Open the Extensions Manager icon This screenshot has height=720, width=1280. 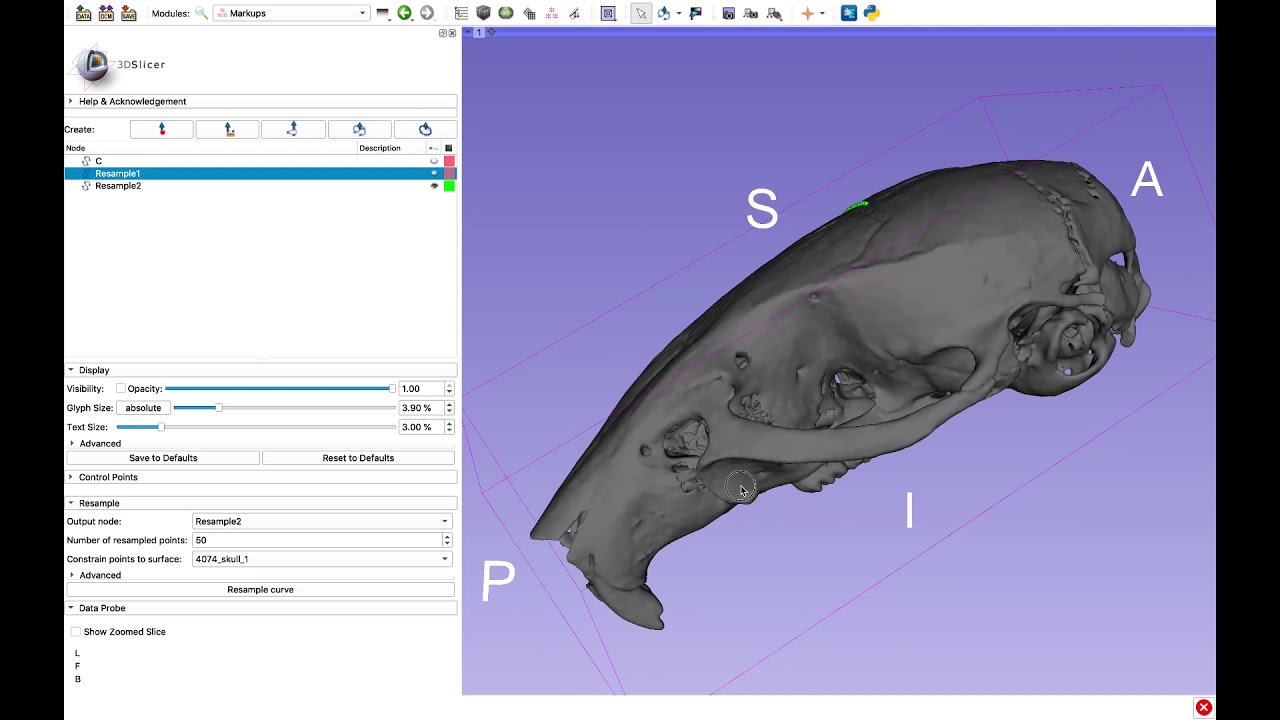click(x=849, y=13)
